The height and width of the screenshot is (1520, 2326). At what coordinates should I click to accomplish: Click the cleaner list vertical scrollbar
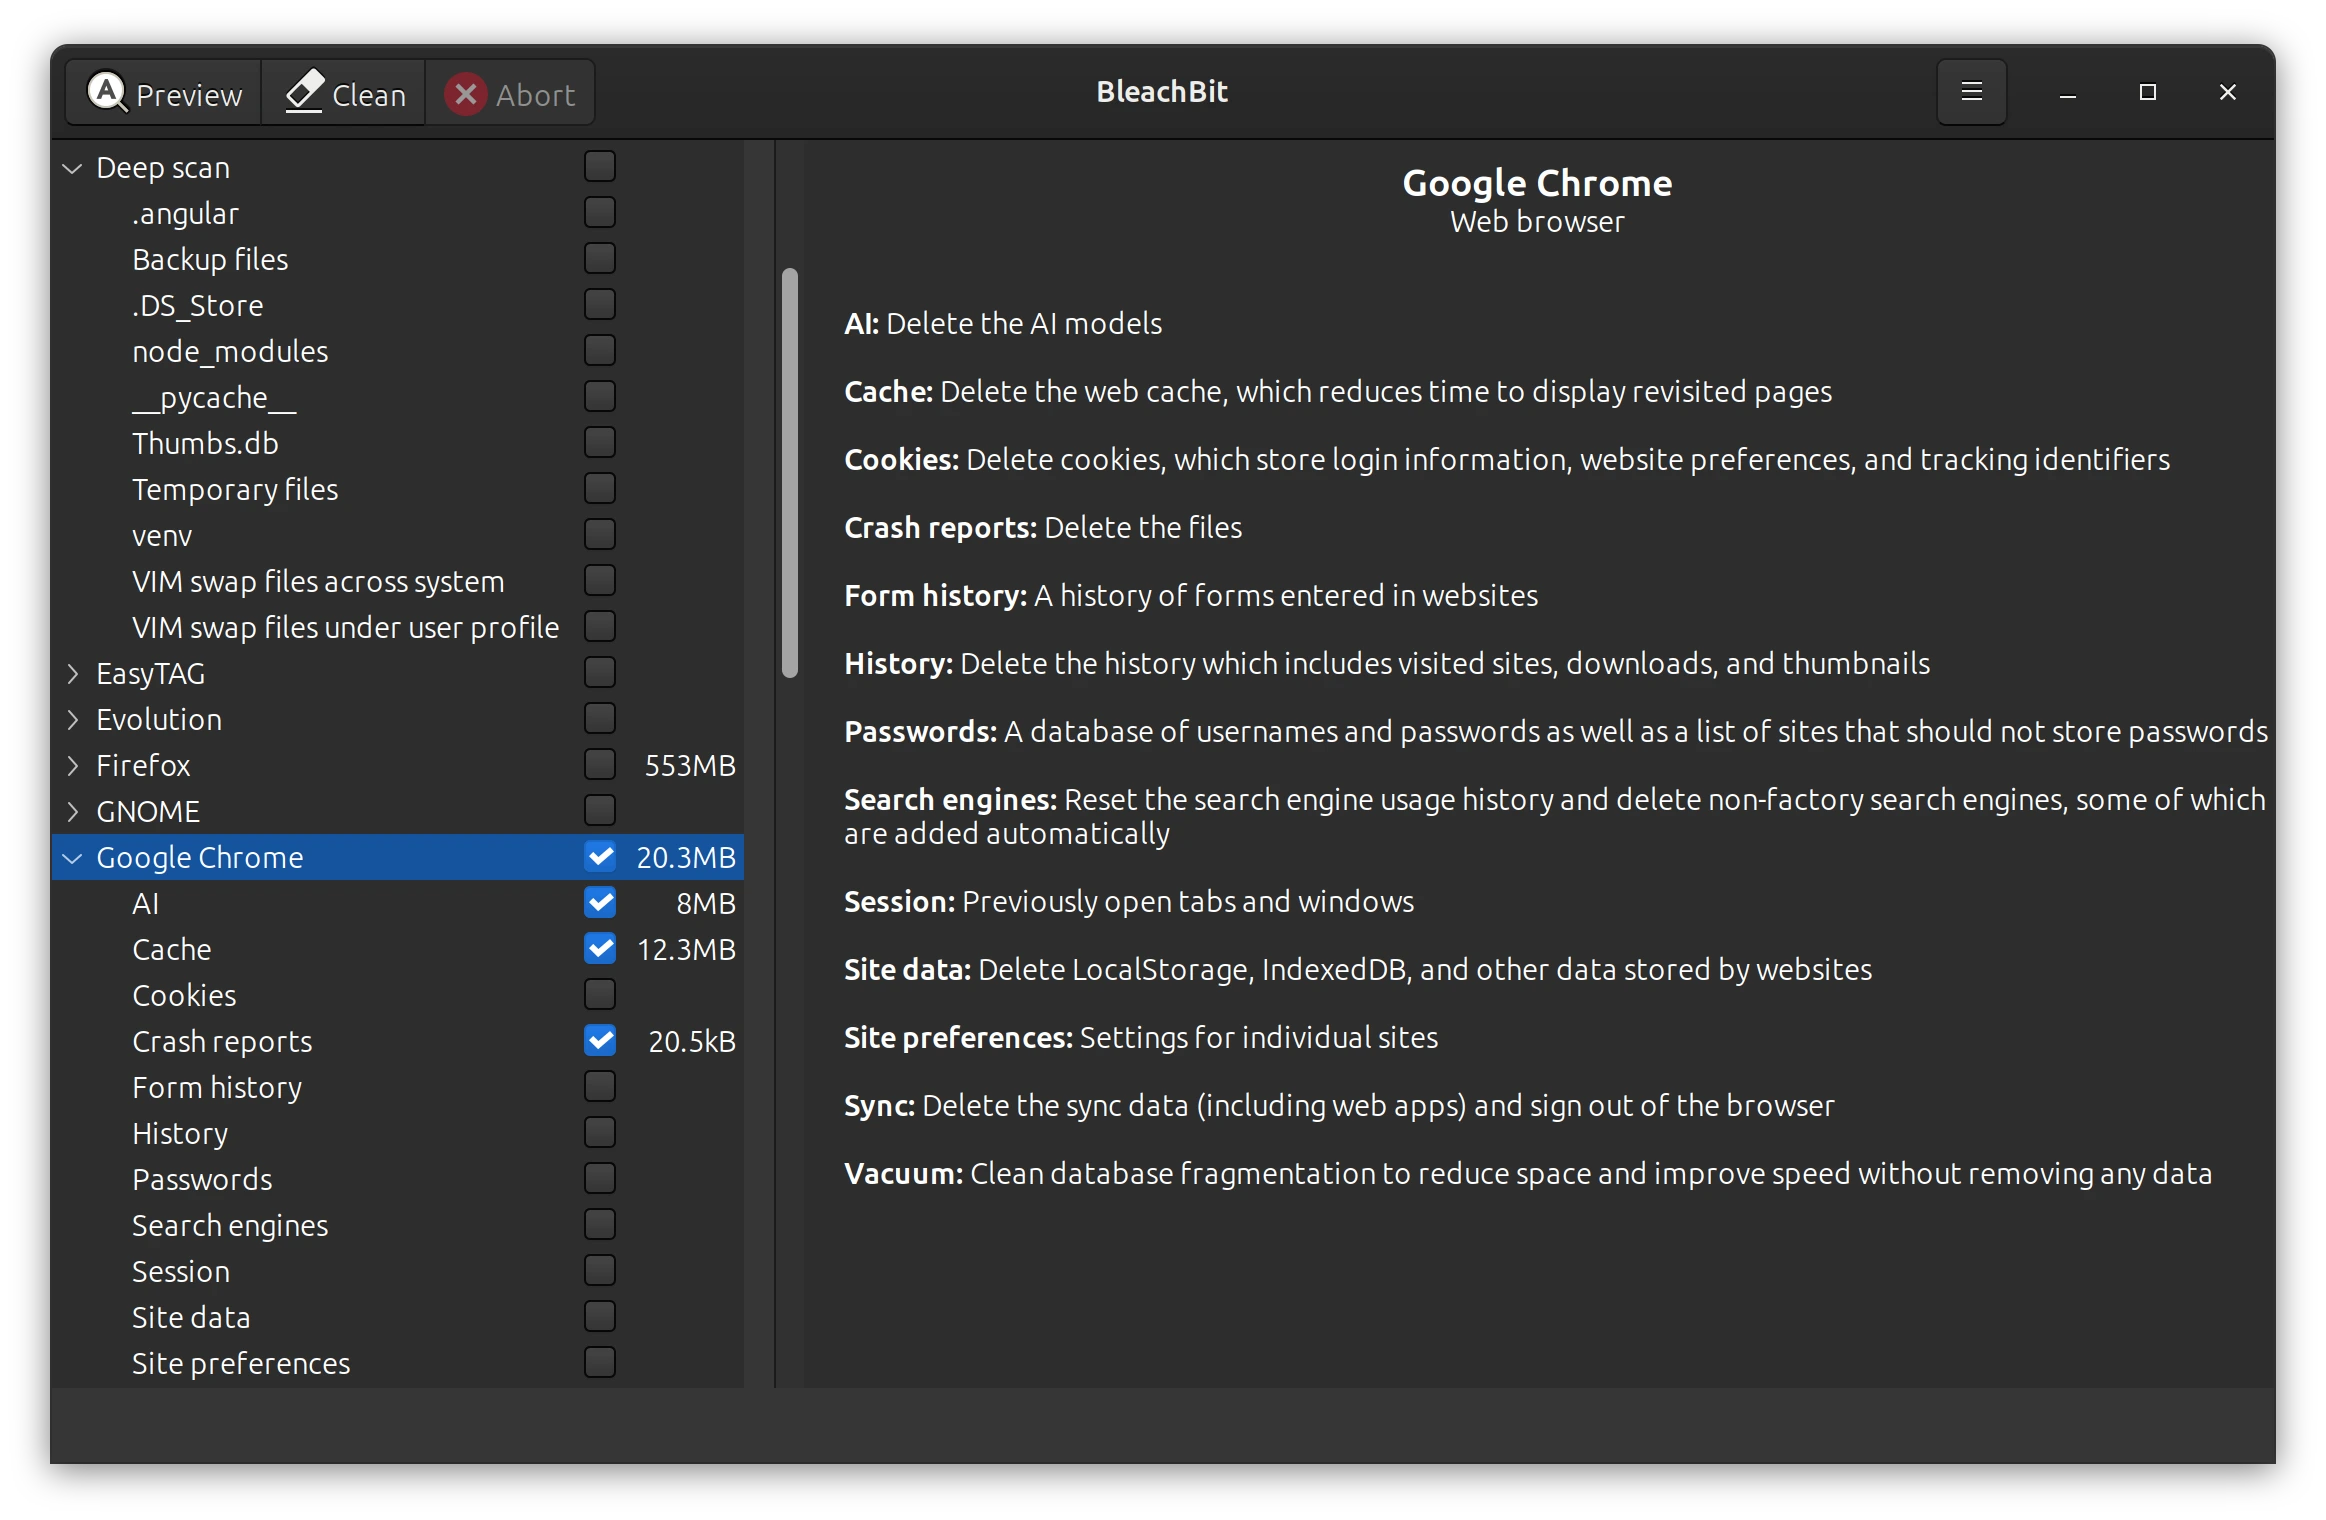[x=790, y=473]
